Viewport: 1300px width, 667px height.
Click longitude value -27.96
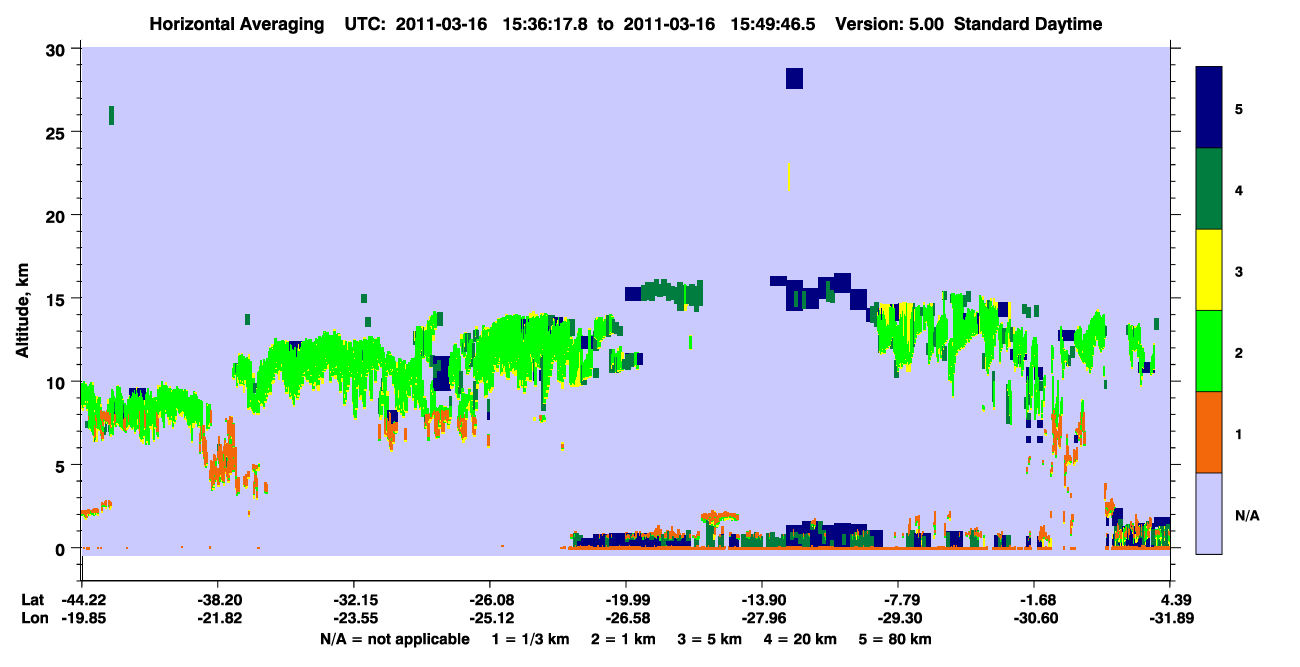(762, 618)
